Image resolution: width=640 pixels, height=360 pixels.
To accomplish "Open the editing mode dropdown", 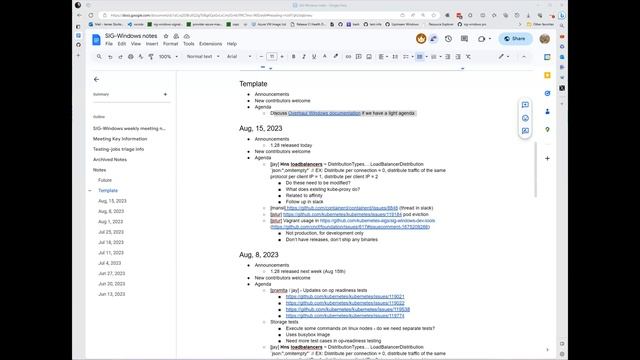I will pyautogui.click(x=504, y=57).
